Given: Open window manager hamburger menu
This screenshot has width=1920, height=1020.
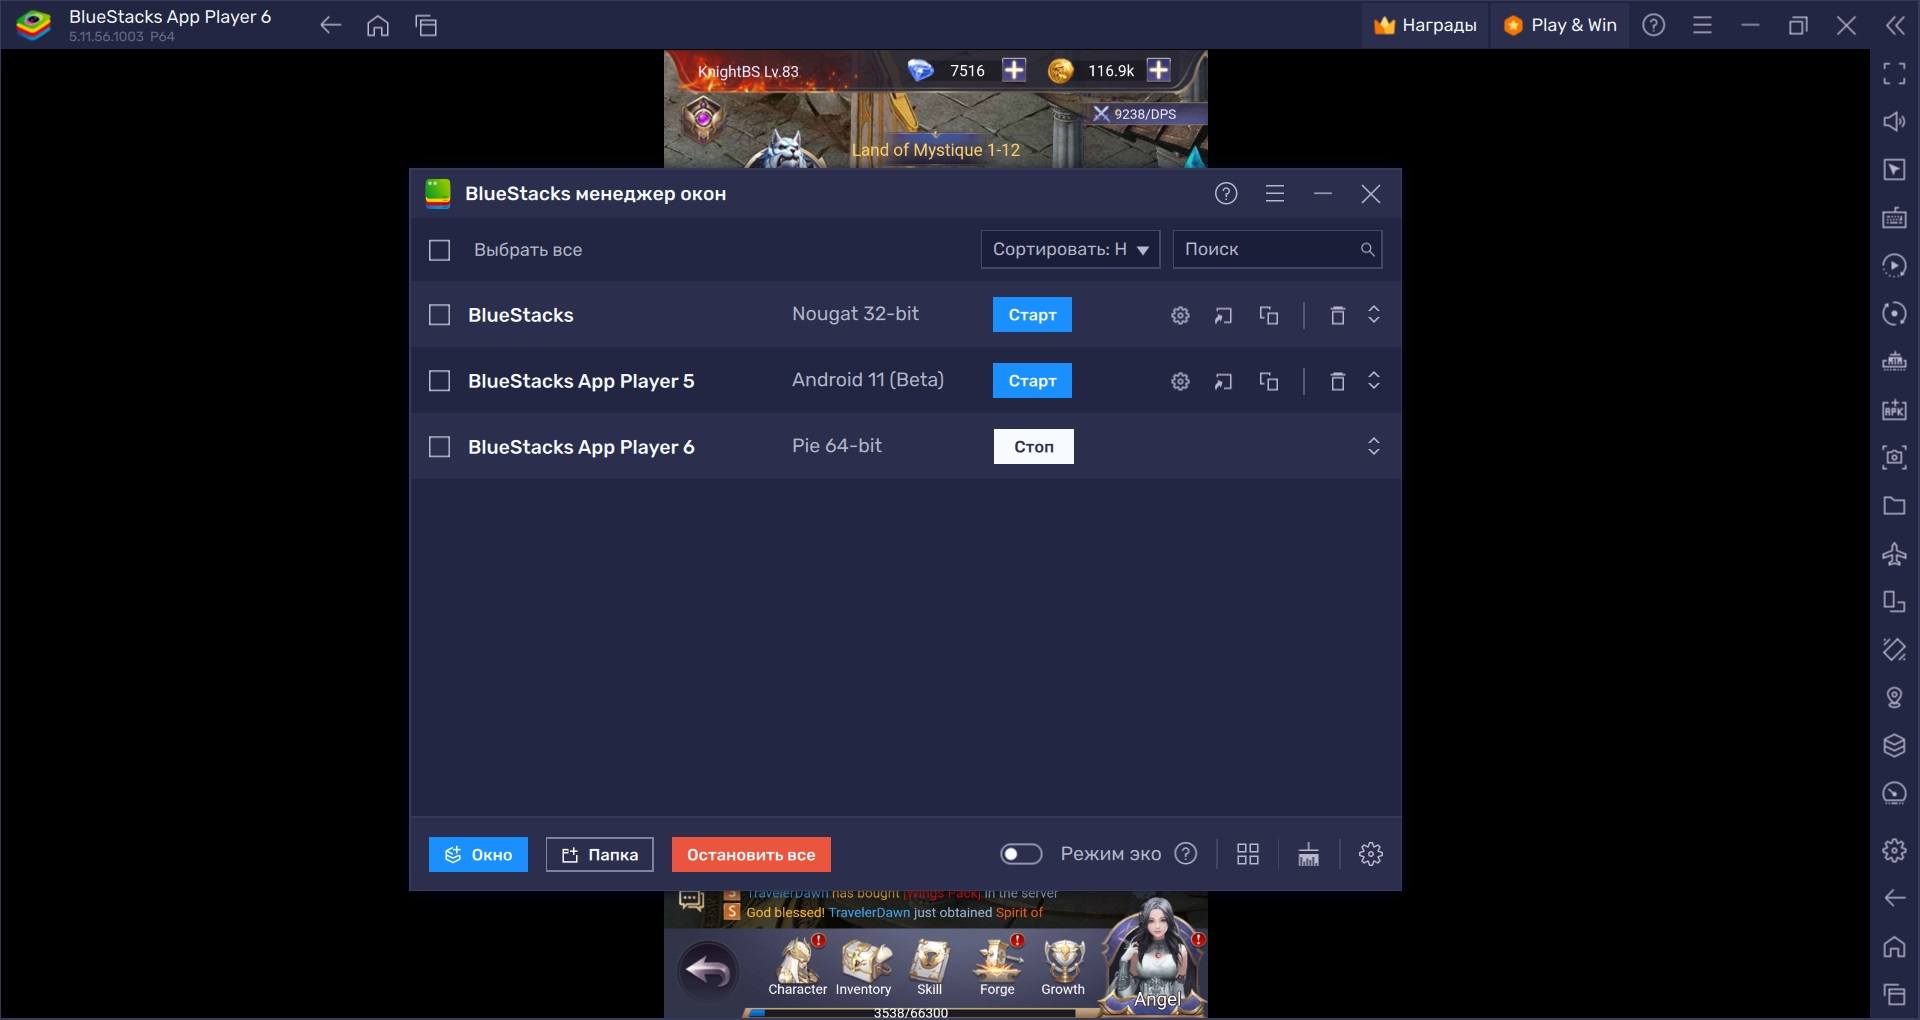Looking at the screenshot, I should pos(1275,194).
